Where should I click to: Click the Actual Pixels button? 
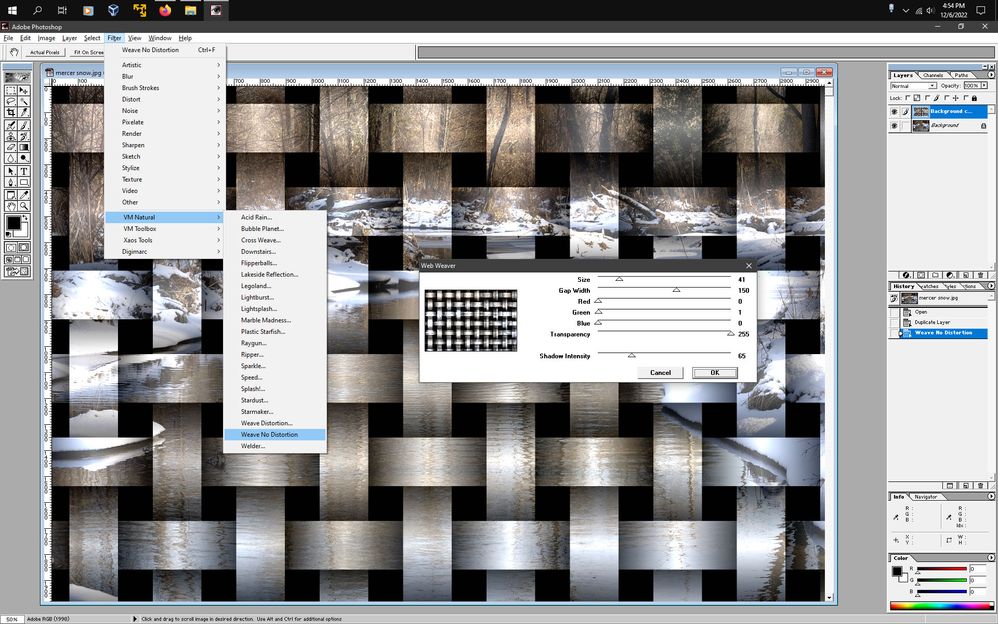click(x=45, y=52)
